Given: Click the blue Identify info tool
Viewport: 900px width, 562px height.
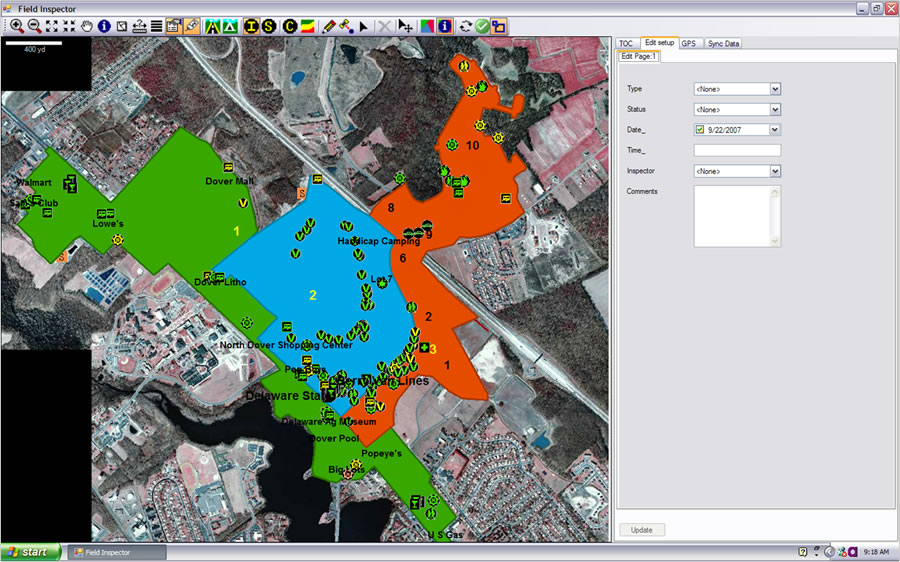Looking at the screenshot, I should click(104, 26).
